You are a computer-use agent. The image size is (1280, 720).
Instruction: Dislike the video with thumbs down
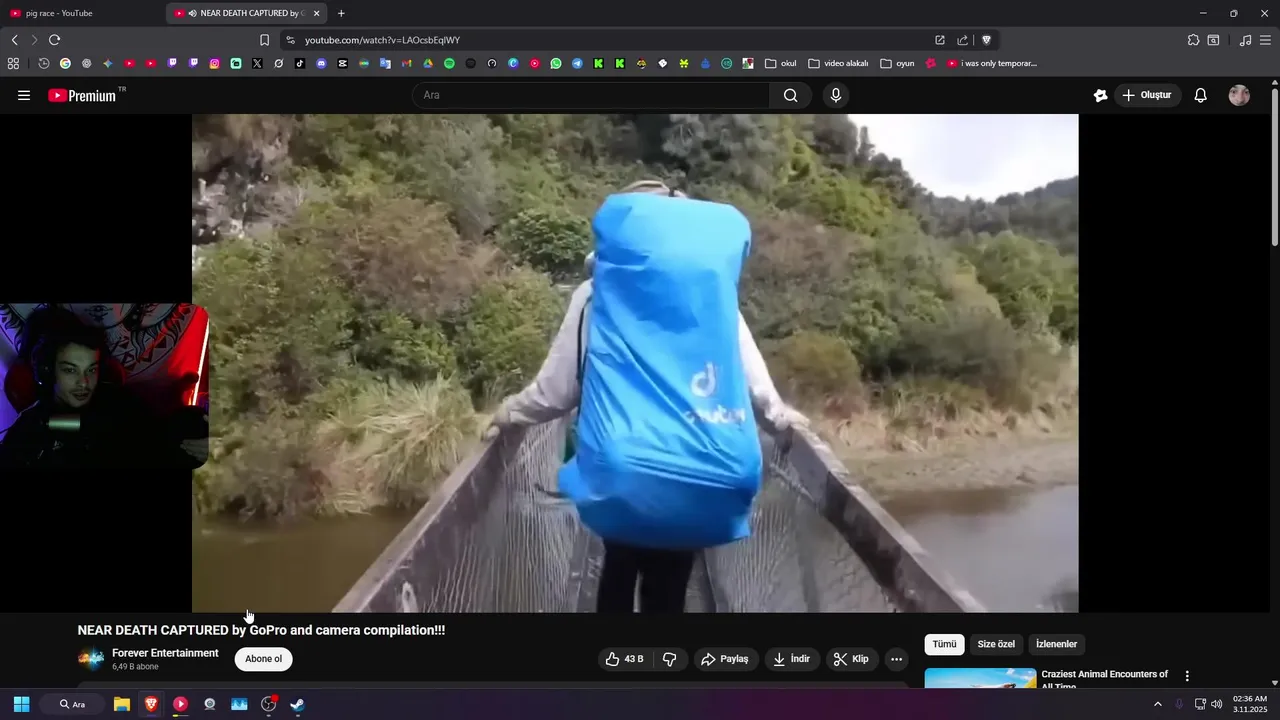[670, 659]
